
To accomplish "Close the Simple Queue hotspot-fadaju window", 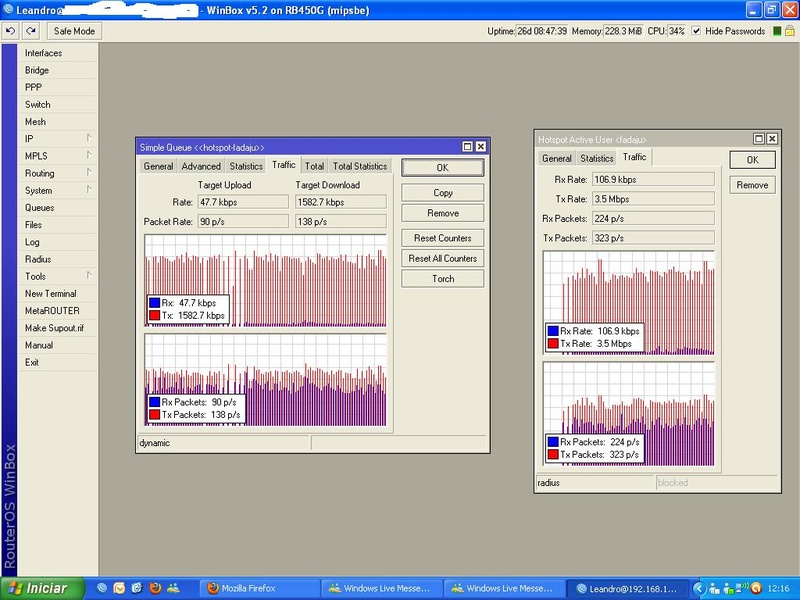I will [x=480, y=146].
